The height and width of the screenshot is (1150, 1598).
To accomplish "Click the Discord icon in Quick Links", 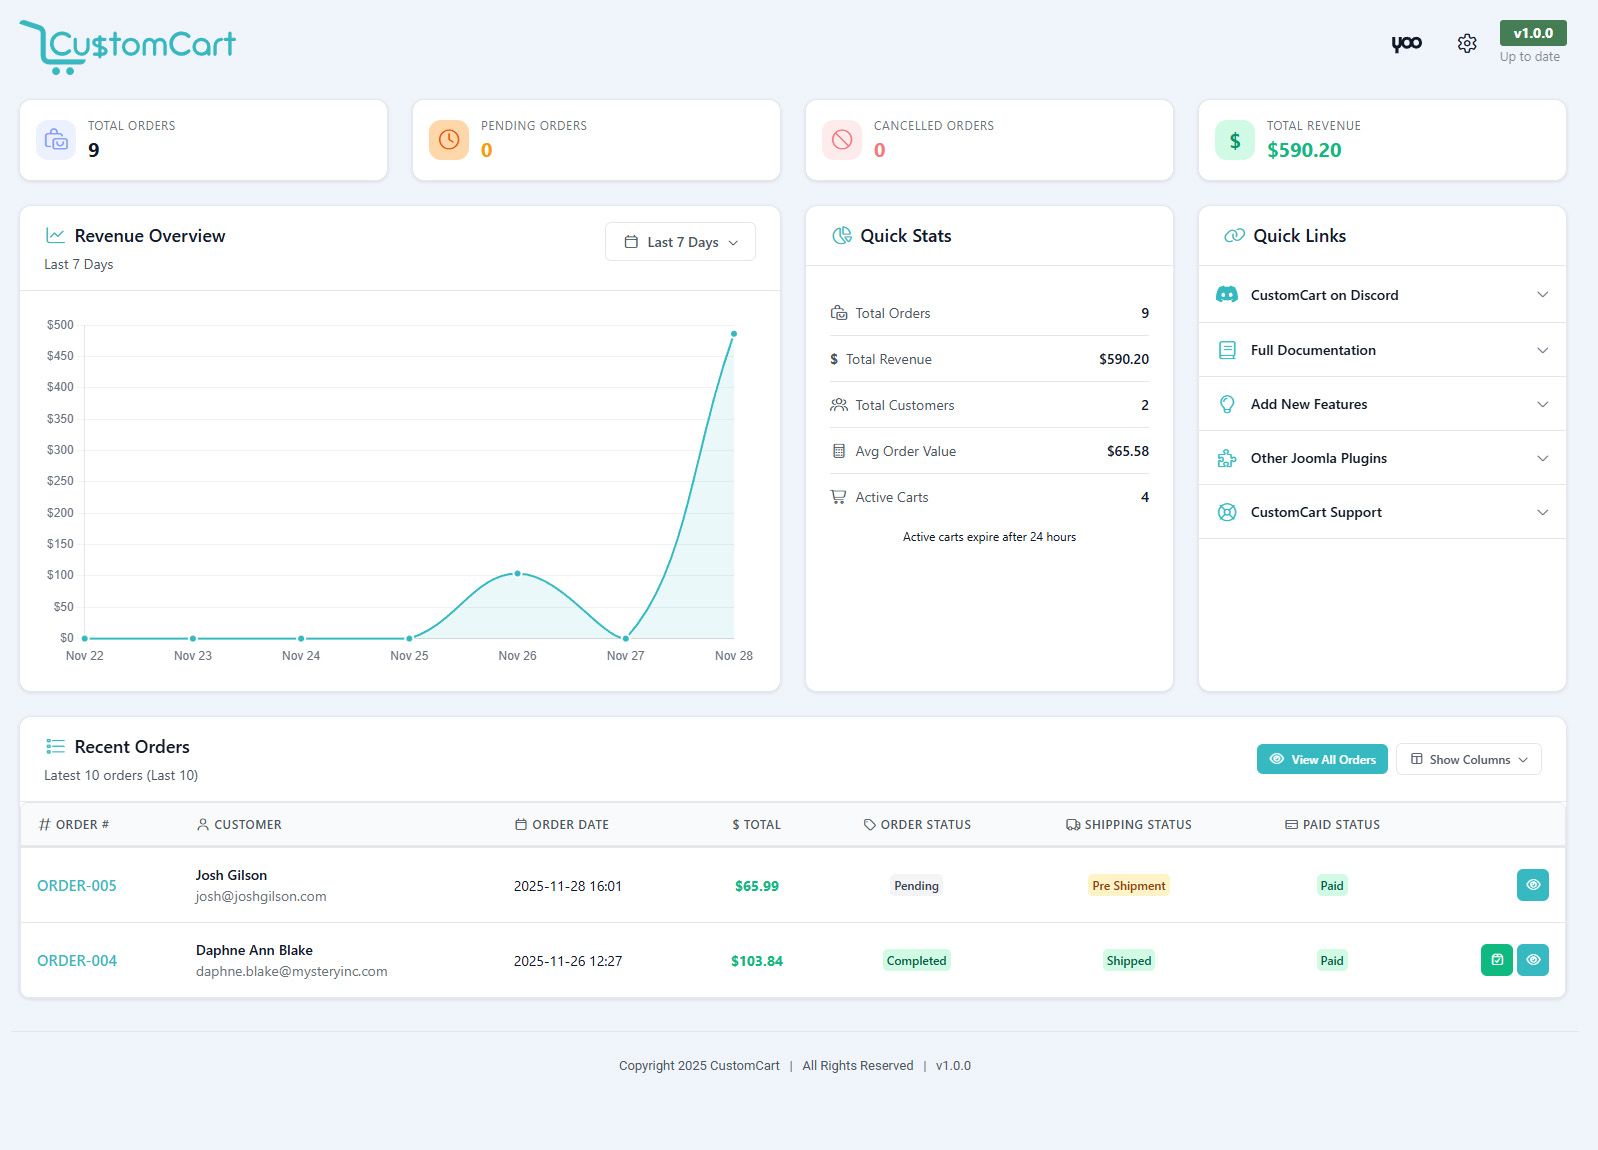I will [x=1226, y=295].
